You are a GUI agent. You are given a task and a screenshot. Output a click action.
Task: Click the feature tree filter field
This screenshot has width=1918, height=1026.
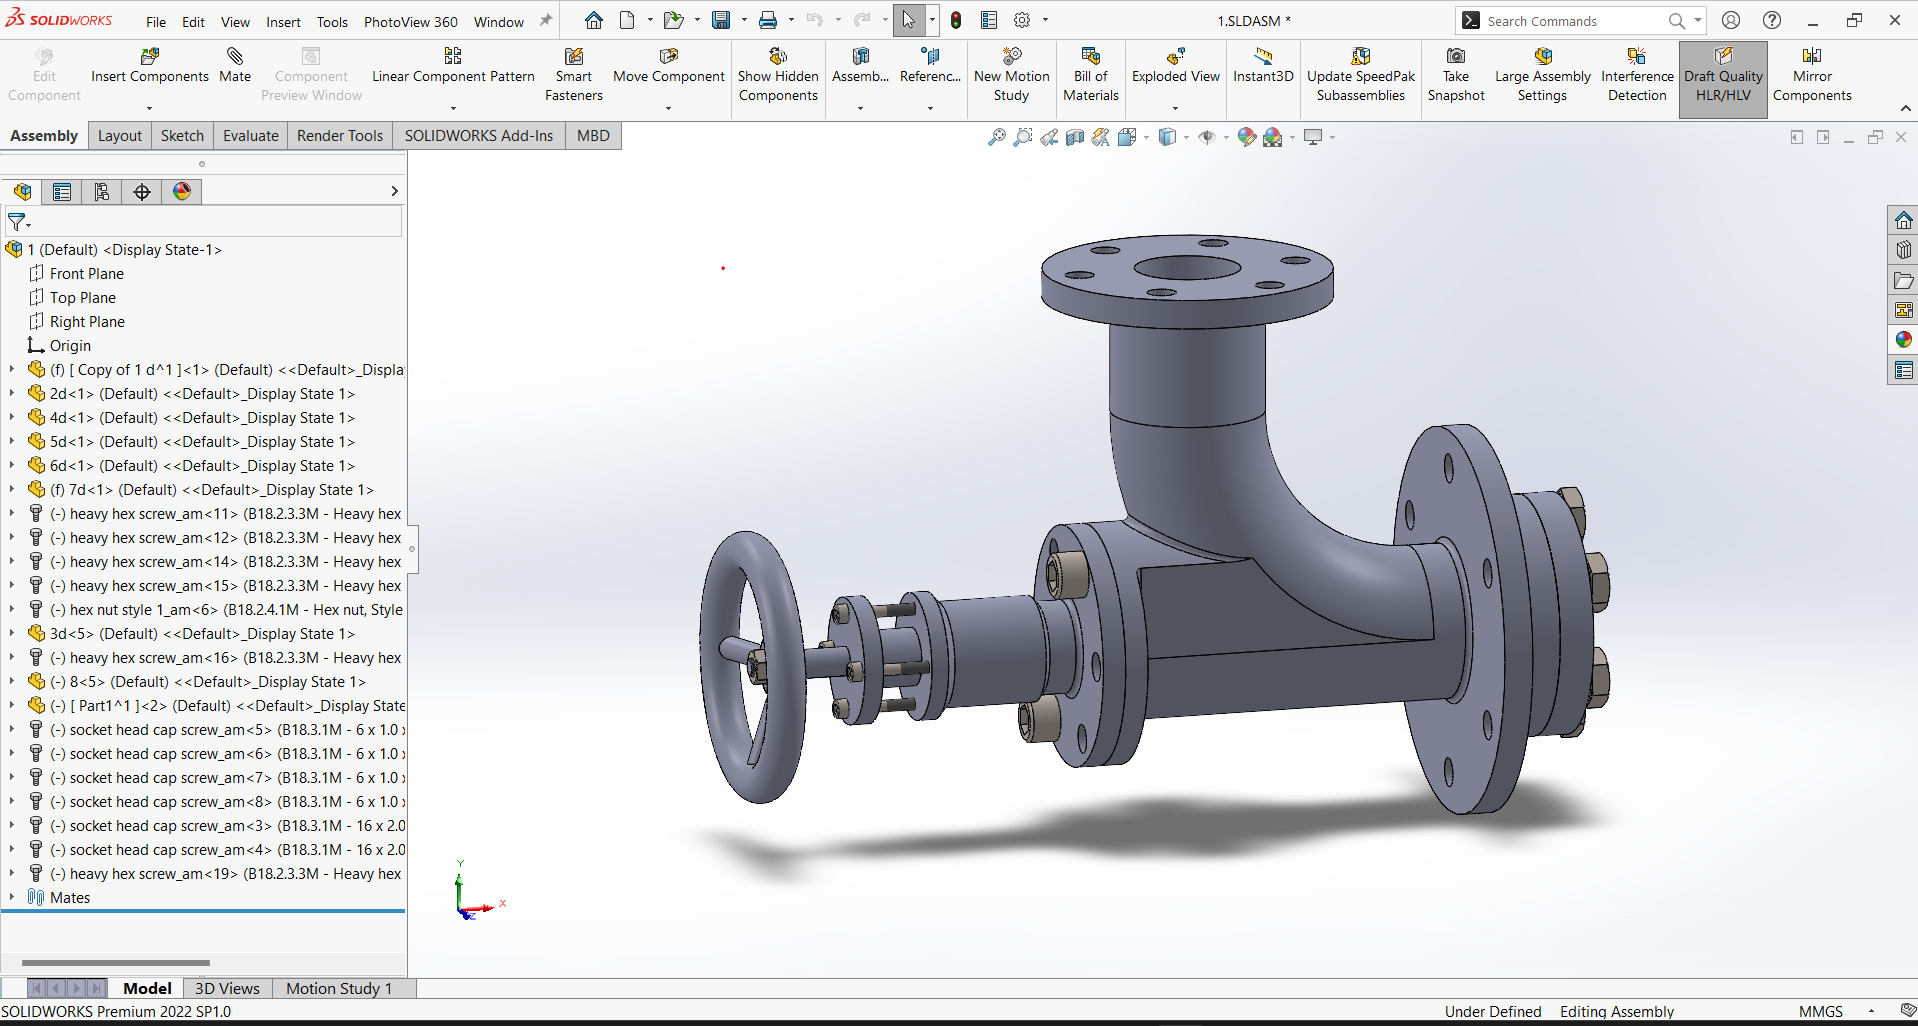pyautogui.click(x=203, y=221)
